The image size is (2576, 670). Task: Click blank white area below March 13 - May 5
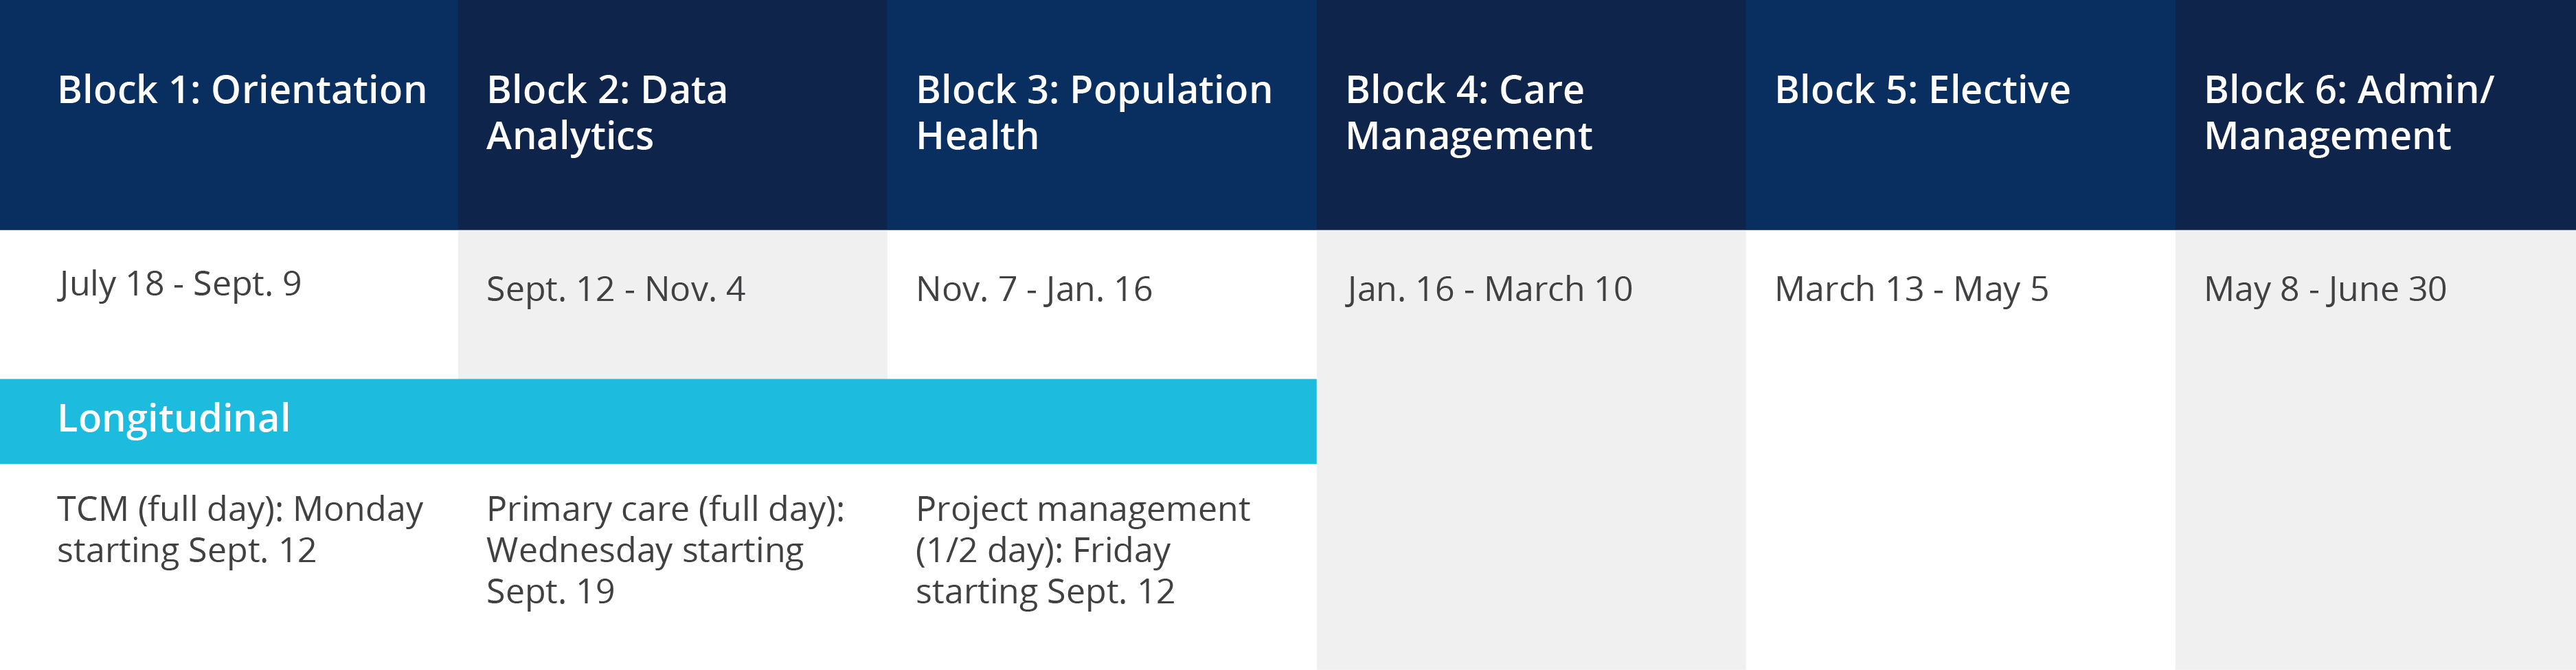[1960, 500]
